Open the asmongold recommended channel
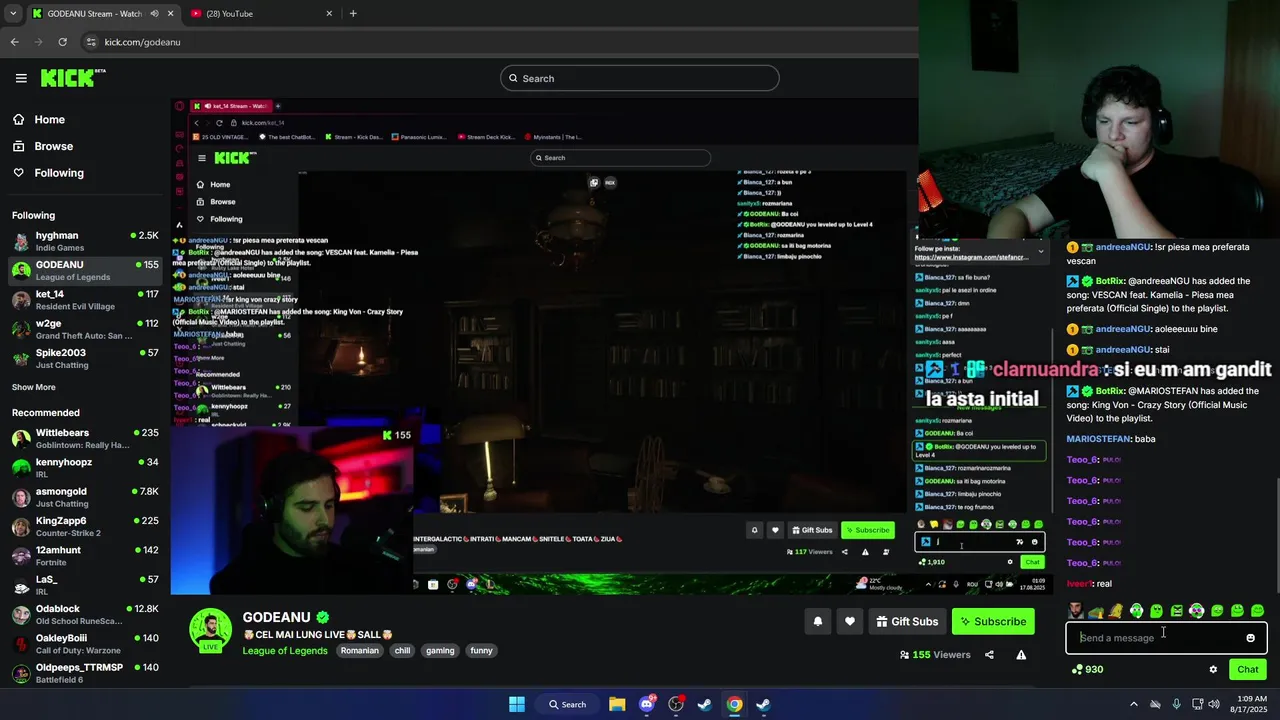Image resolution: width=1280 pixels, height=720 pixels. click(x=85, y=497)
